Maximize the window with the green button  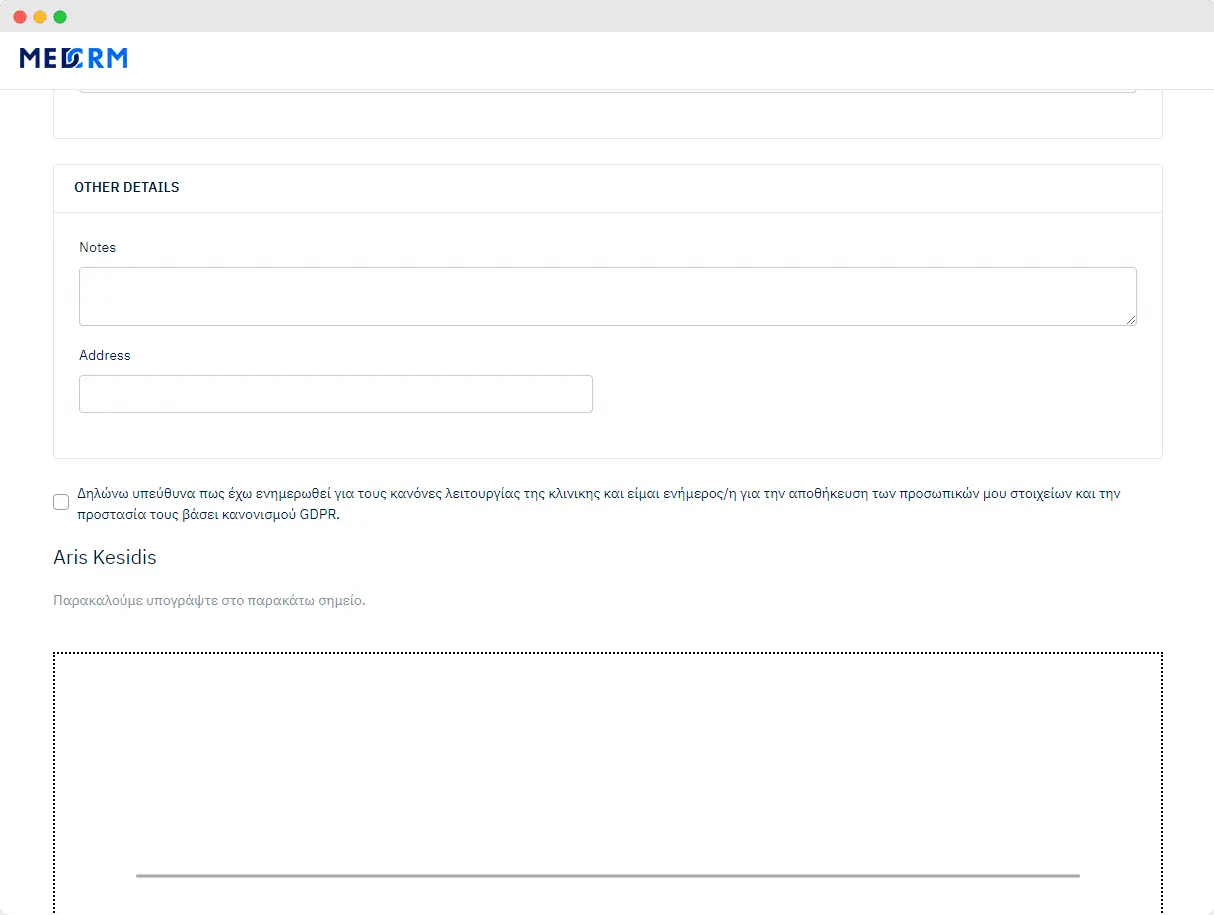pos(60,17)
